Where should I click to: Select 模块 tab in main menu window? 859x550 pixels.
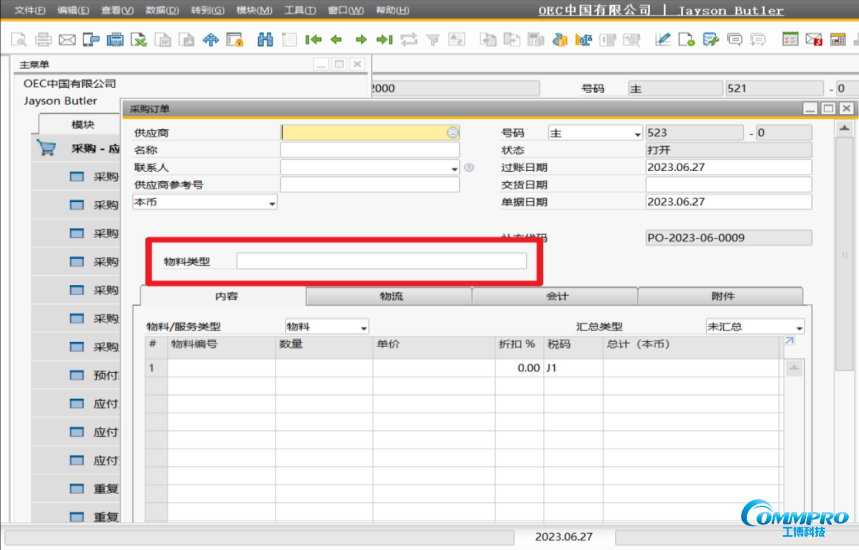coord(82,124)
